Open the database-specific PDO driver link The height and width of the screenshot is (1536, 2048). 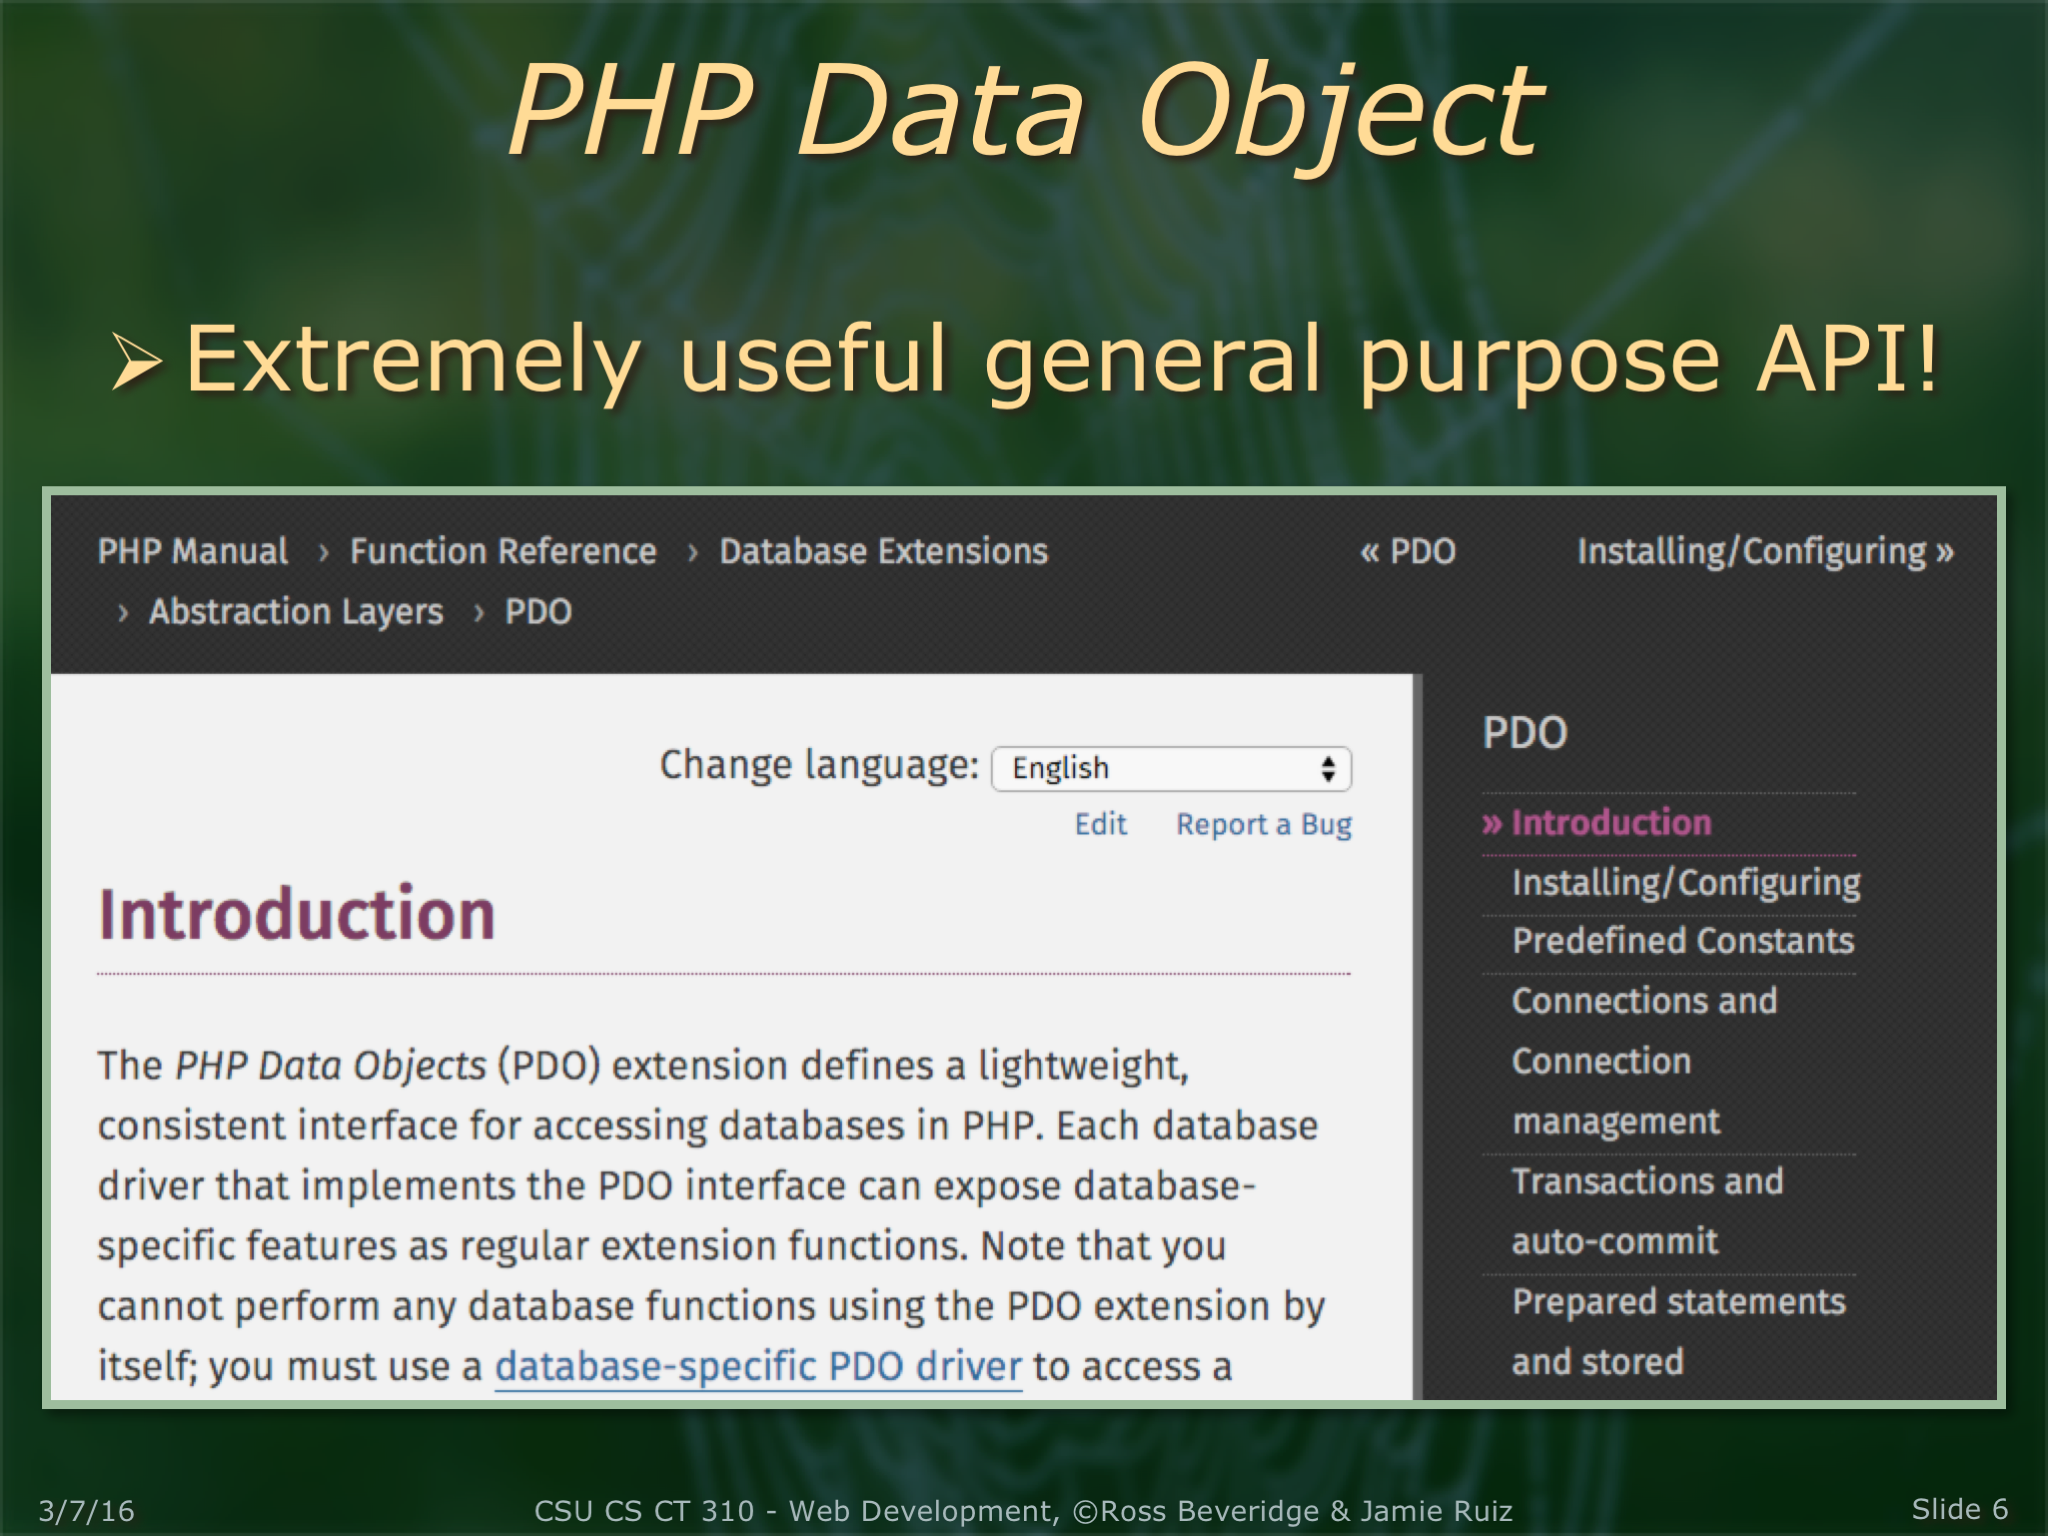pyautogui.click(x=758, y=1367)
